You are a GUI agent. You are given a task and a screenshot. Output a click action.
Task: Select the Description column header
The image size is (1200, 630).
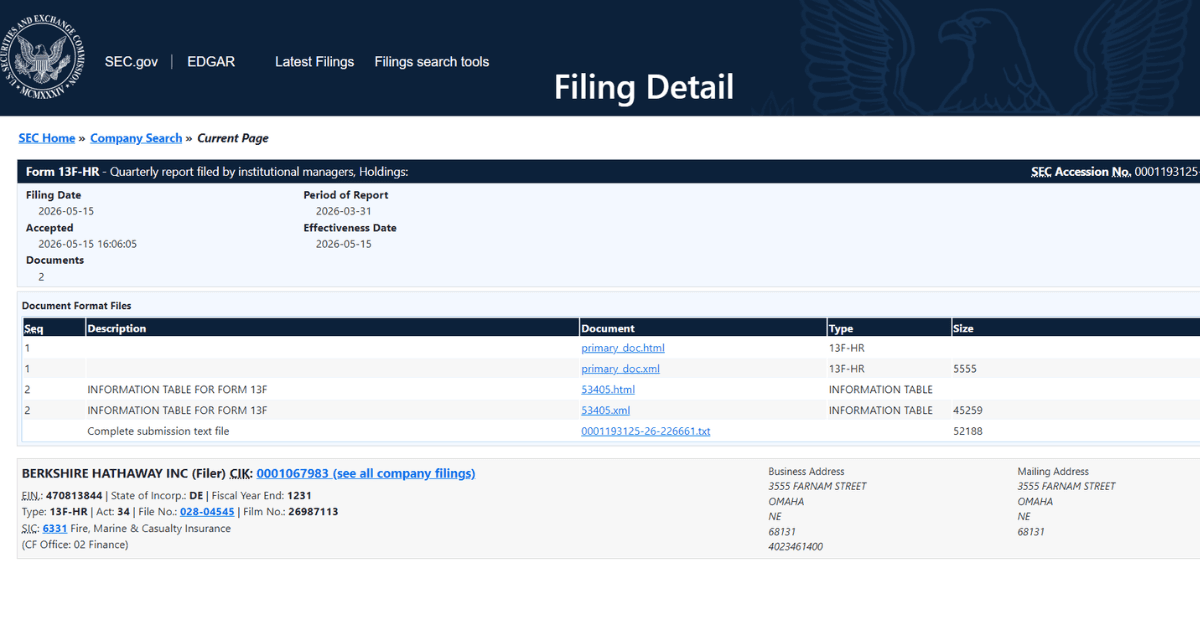pyautogui.click(x=117, y=328)
